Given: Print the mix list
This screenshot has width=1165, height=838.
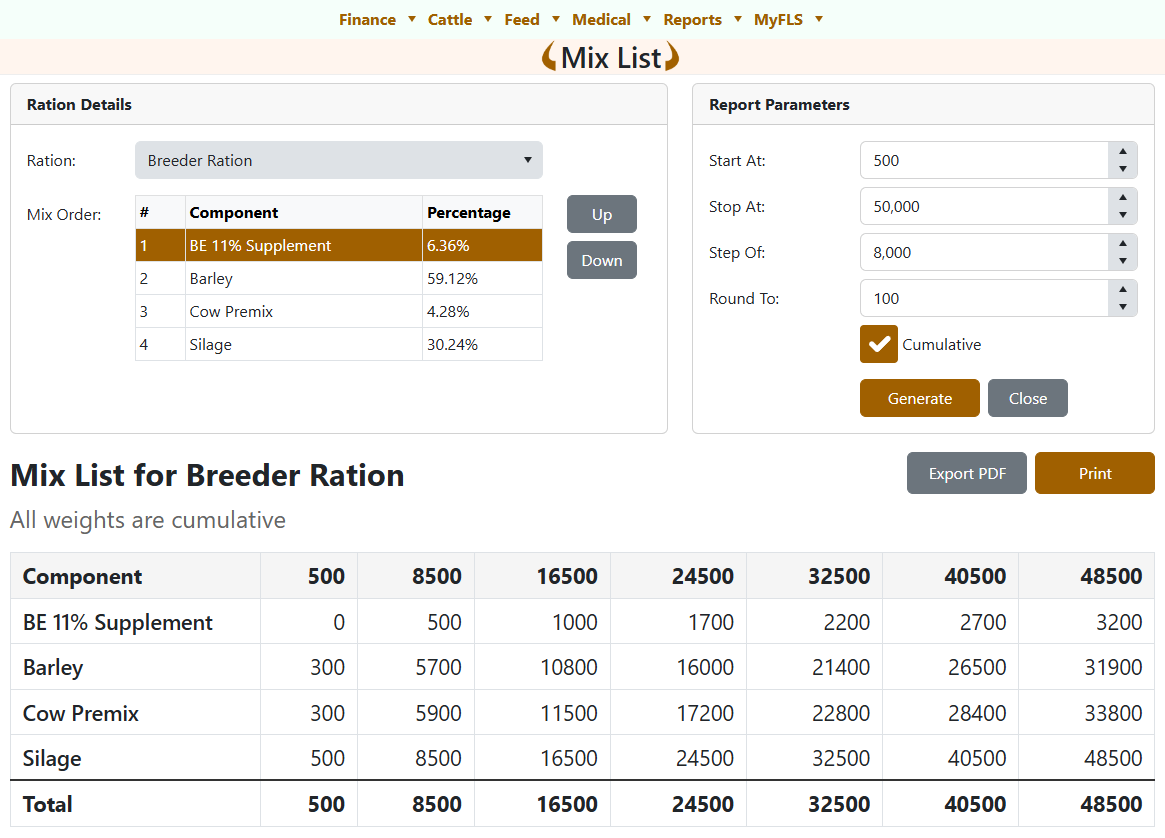Looking at the screenshot, I should tap(1094, 473).
